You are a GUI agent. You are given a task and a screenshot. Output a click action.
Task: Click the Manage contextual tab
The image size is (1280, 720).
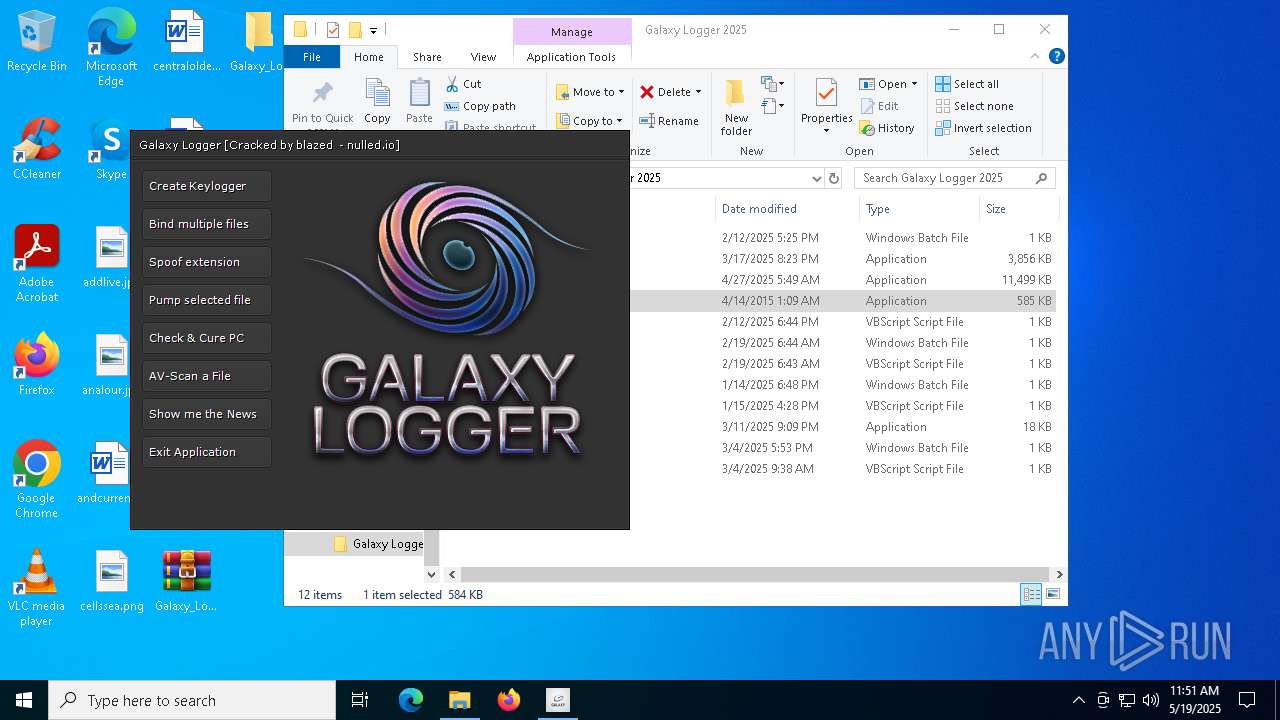[x=571, y=31]
